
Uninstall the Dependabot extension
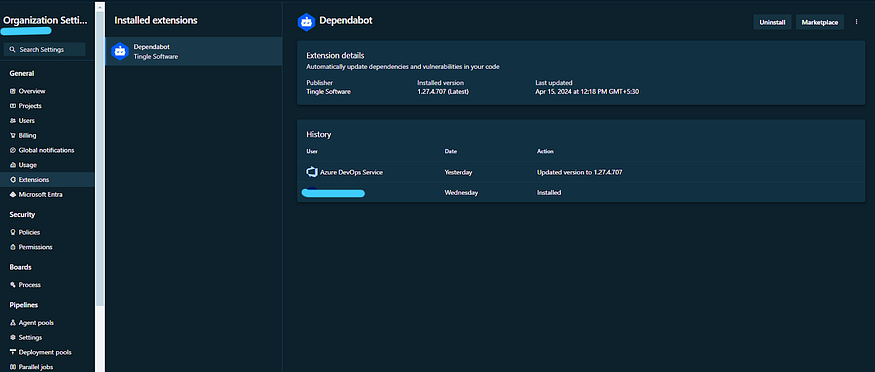click(772, 22)
